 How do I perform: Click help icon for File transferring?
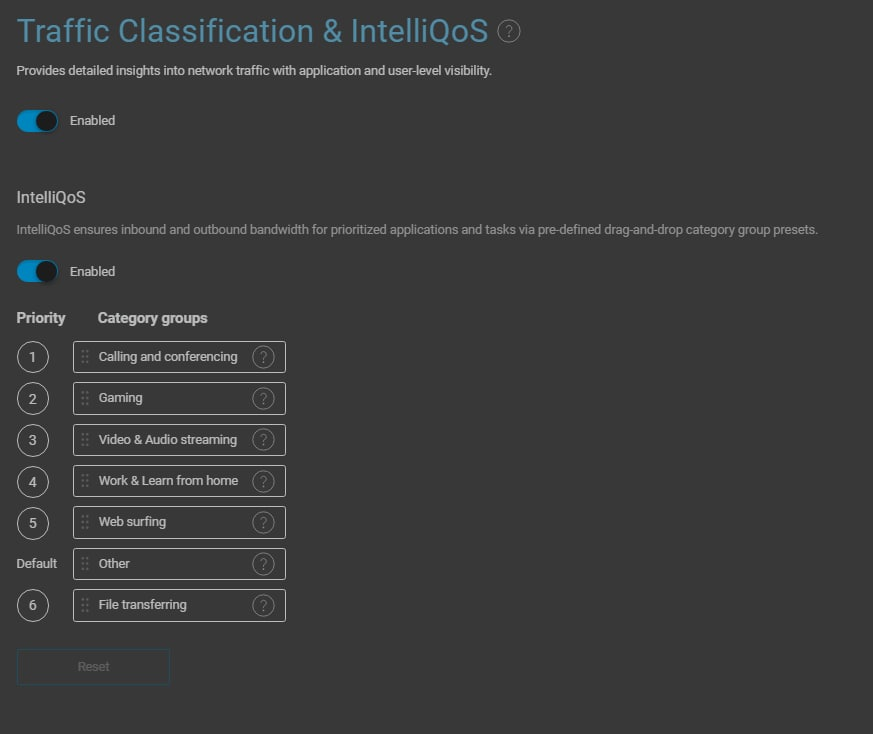263,605
